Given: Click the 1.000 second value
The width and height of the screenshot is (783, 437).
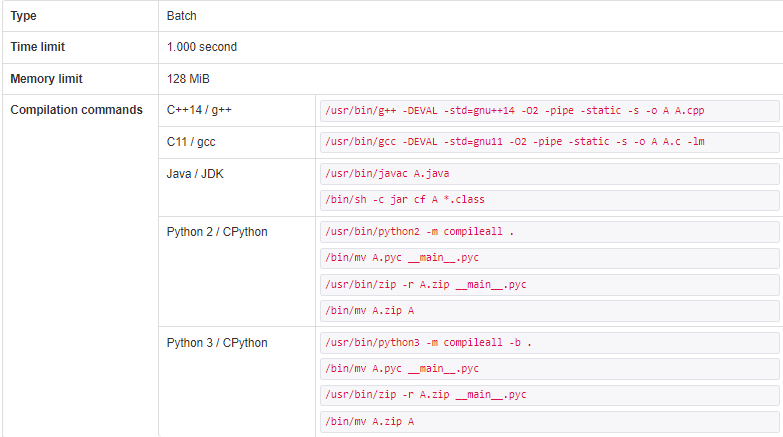Looking at the screenshot, I should (202, 47).
